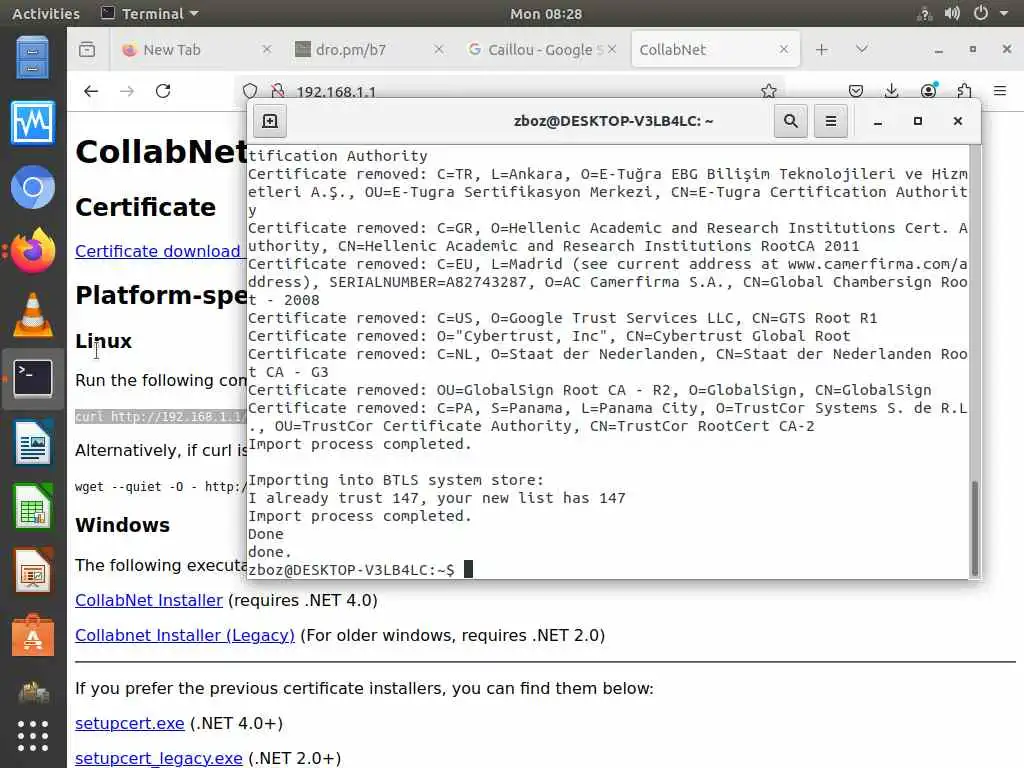Open a new Firefox tab
The image size is (1024, 768).
(x=822, y=50)
